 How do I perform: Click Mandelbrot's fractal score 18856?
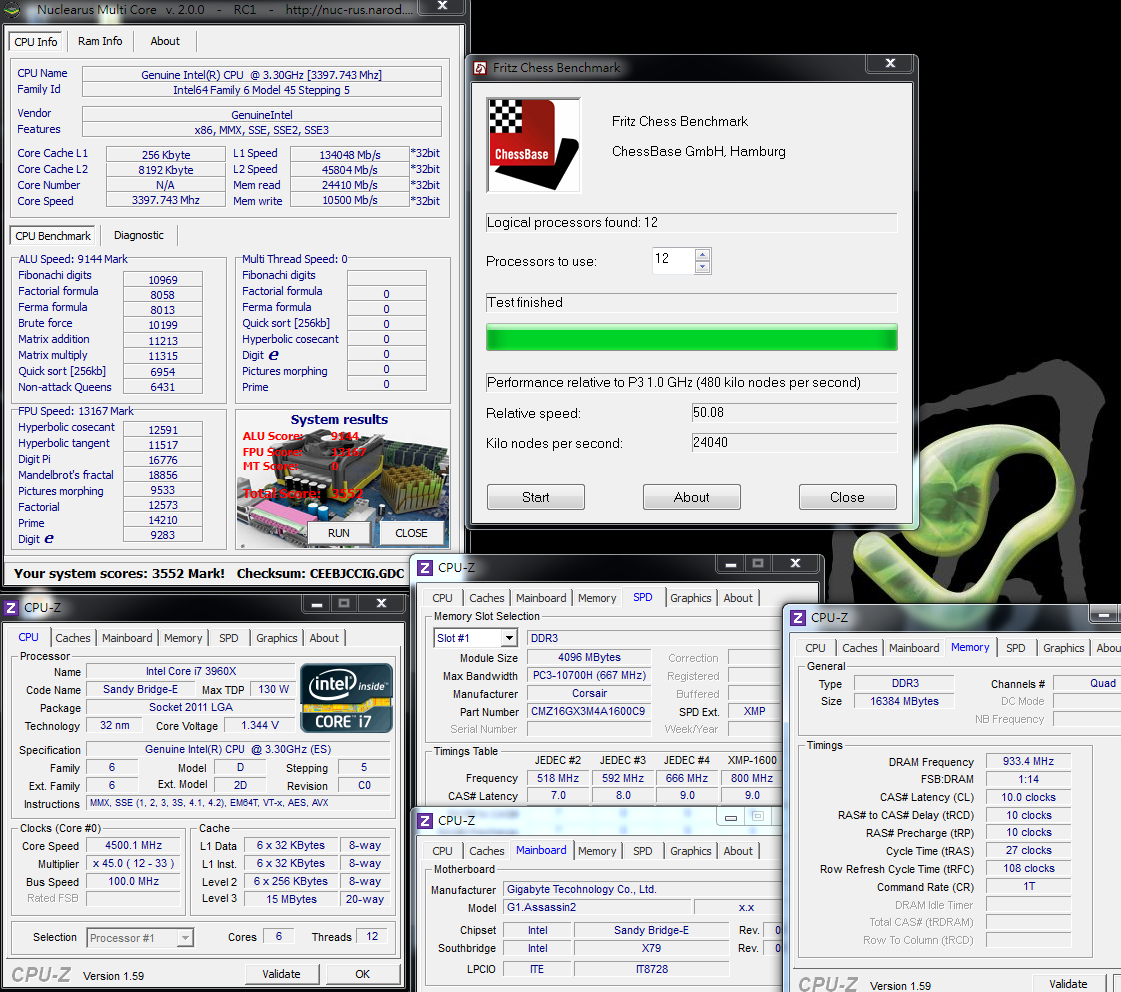(163, 475)
